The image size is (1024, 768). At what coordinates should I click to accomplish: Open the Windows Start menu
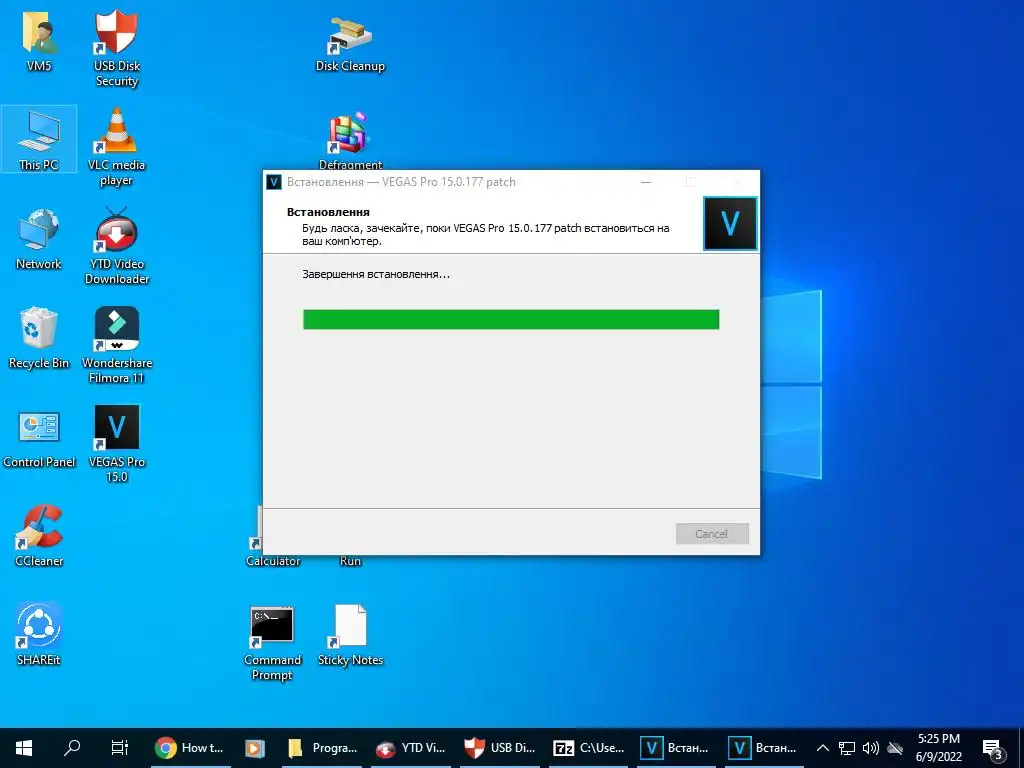pyautogui.click(x=24, y=748)
